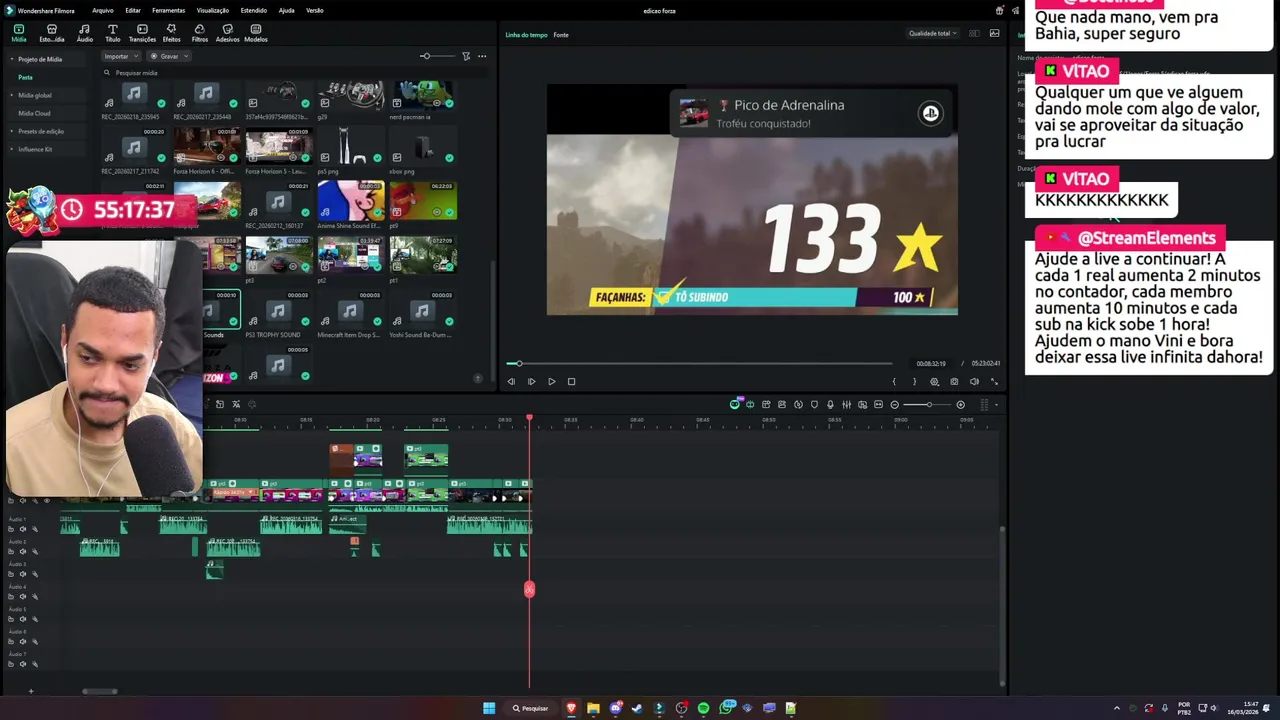Open the AI assistant timeline icon
This screenshot has width=1280, height=720.
[x=735, y=404]
